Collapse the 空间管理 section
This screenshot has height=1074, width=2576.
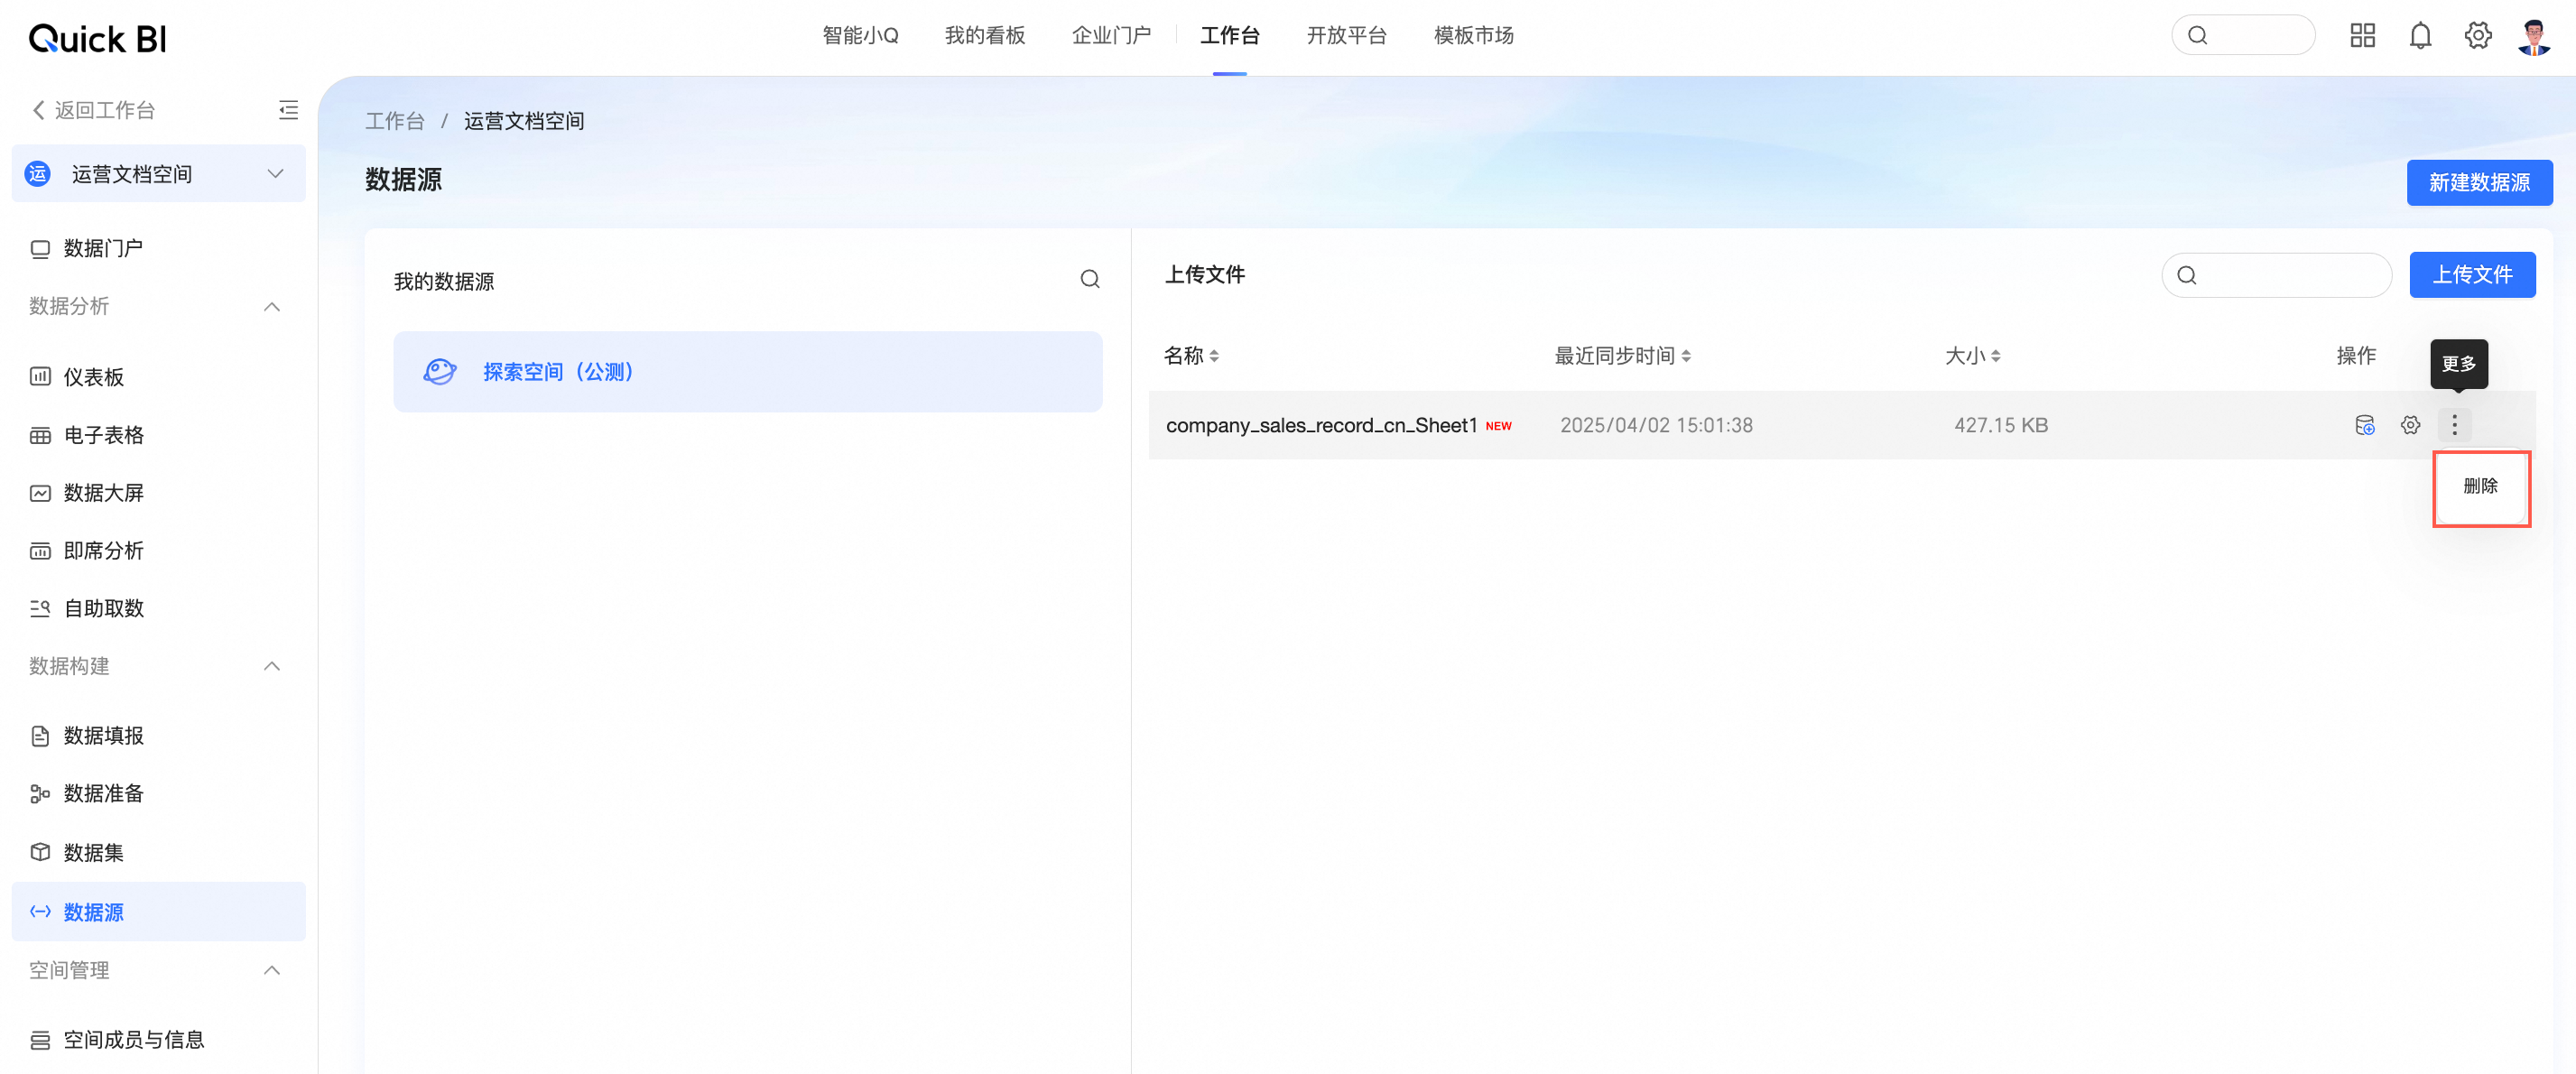pyautogui.click(x=271, y=970)
